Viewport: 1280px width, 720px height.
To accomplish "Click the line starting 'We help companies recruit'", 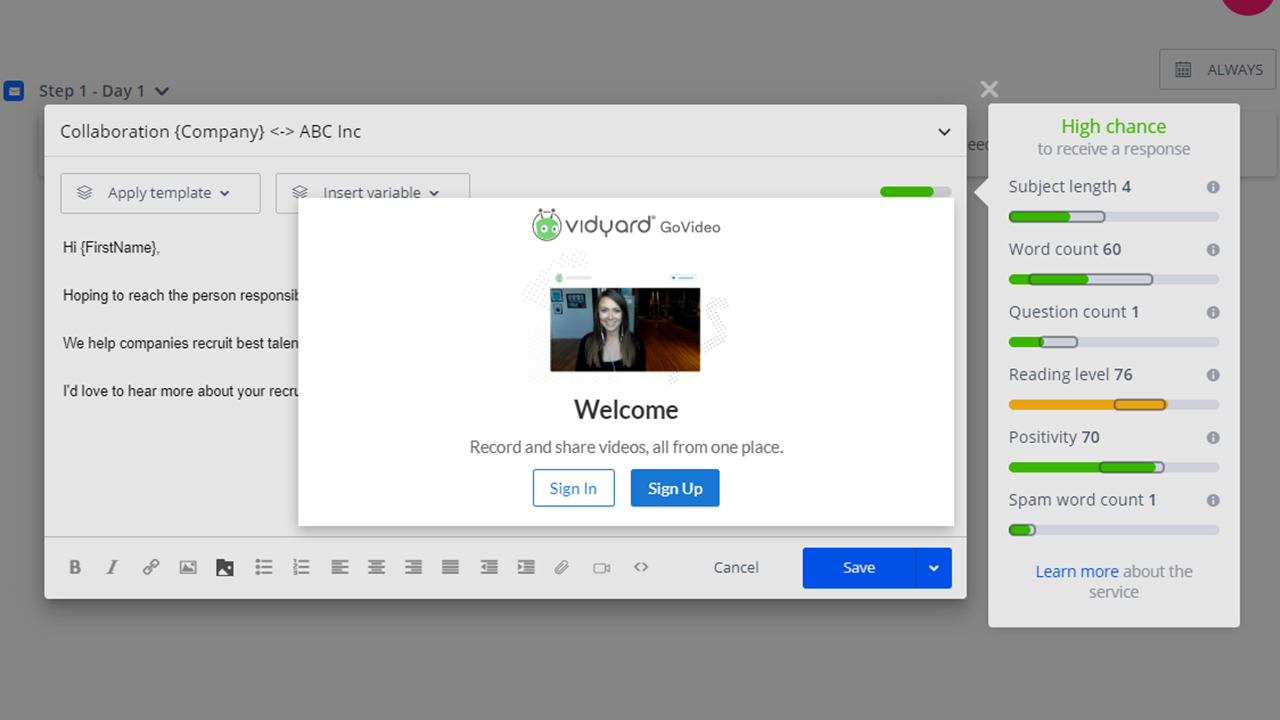I will 181,343.
